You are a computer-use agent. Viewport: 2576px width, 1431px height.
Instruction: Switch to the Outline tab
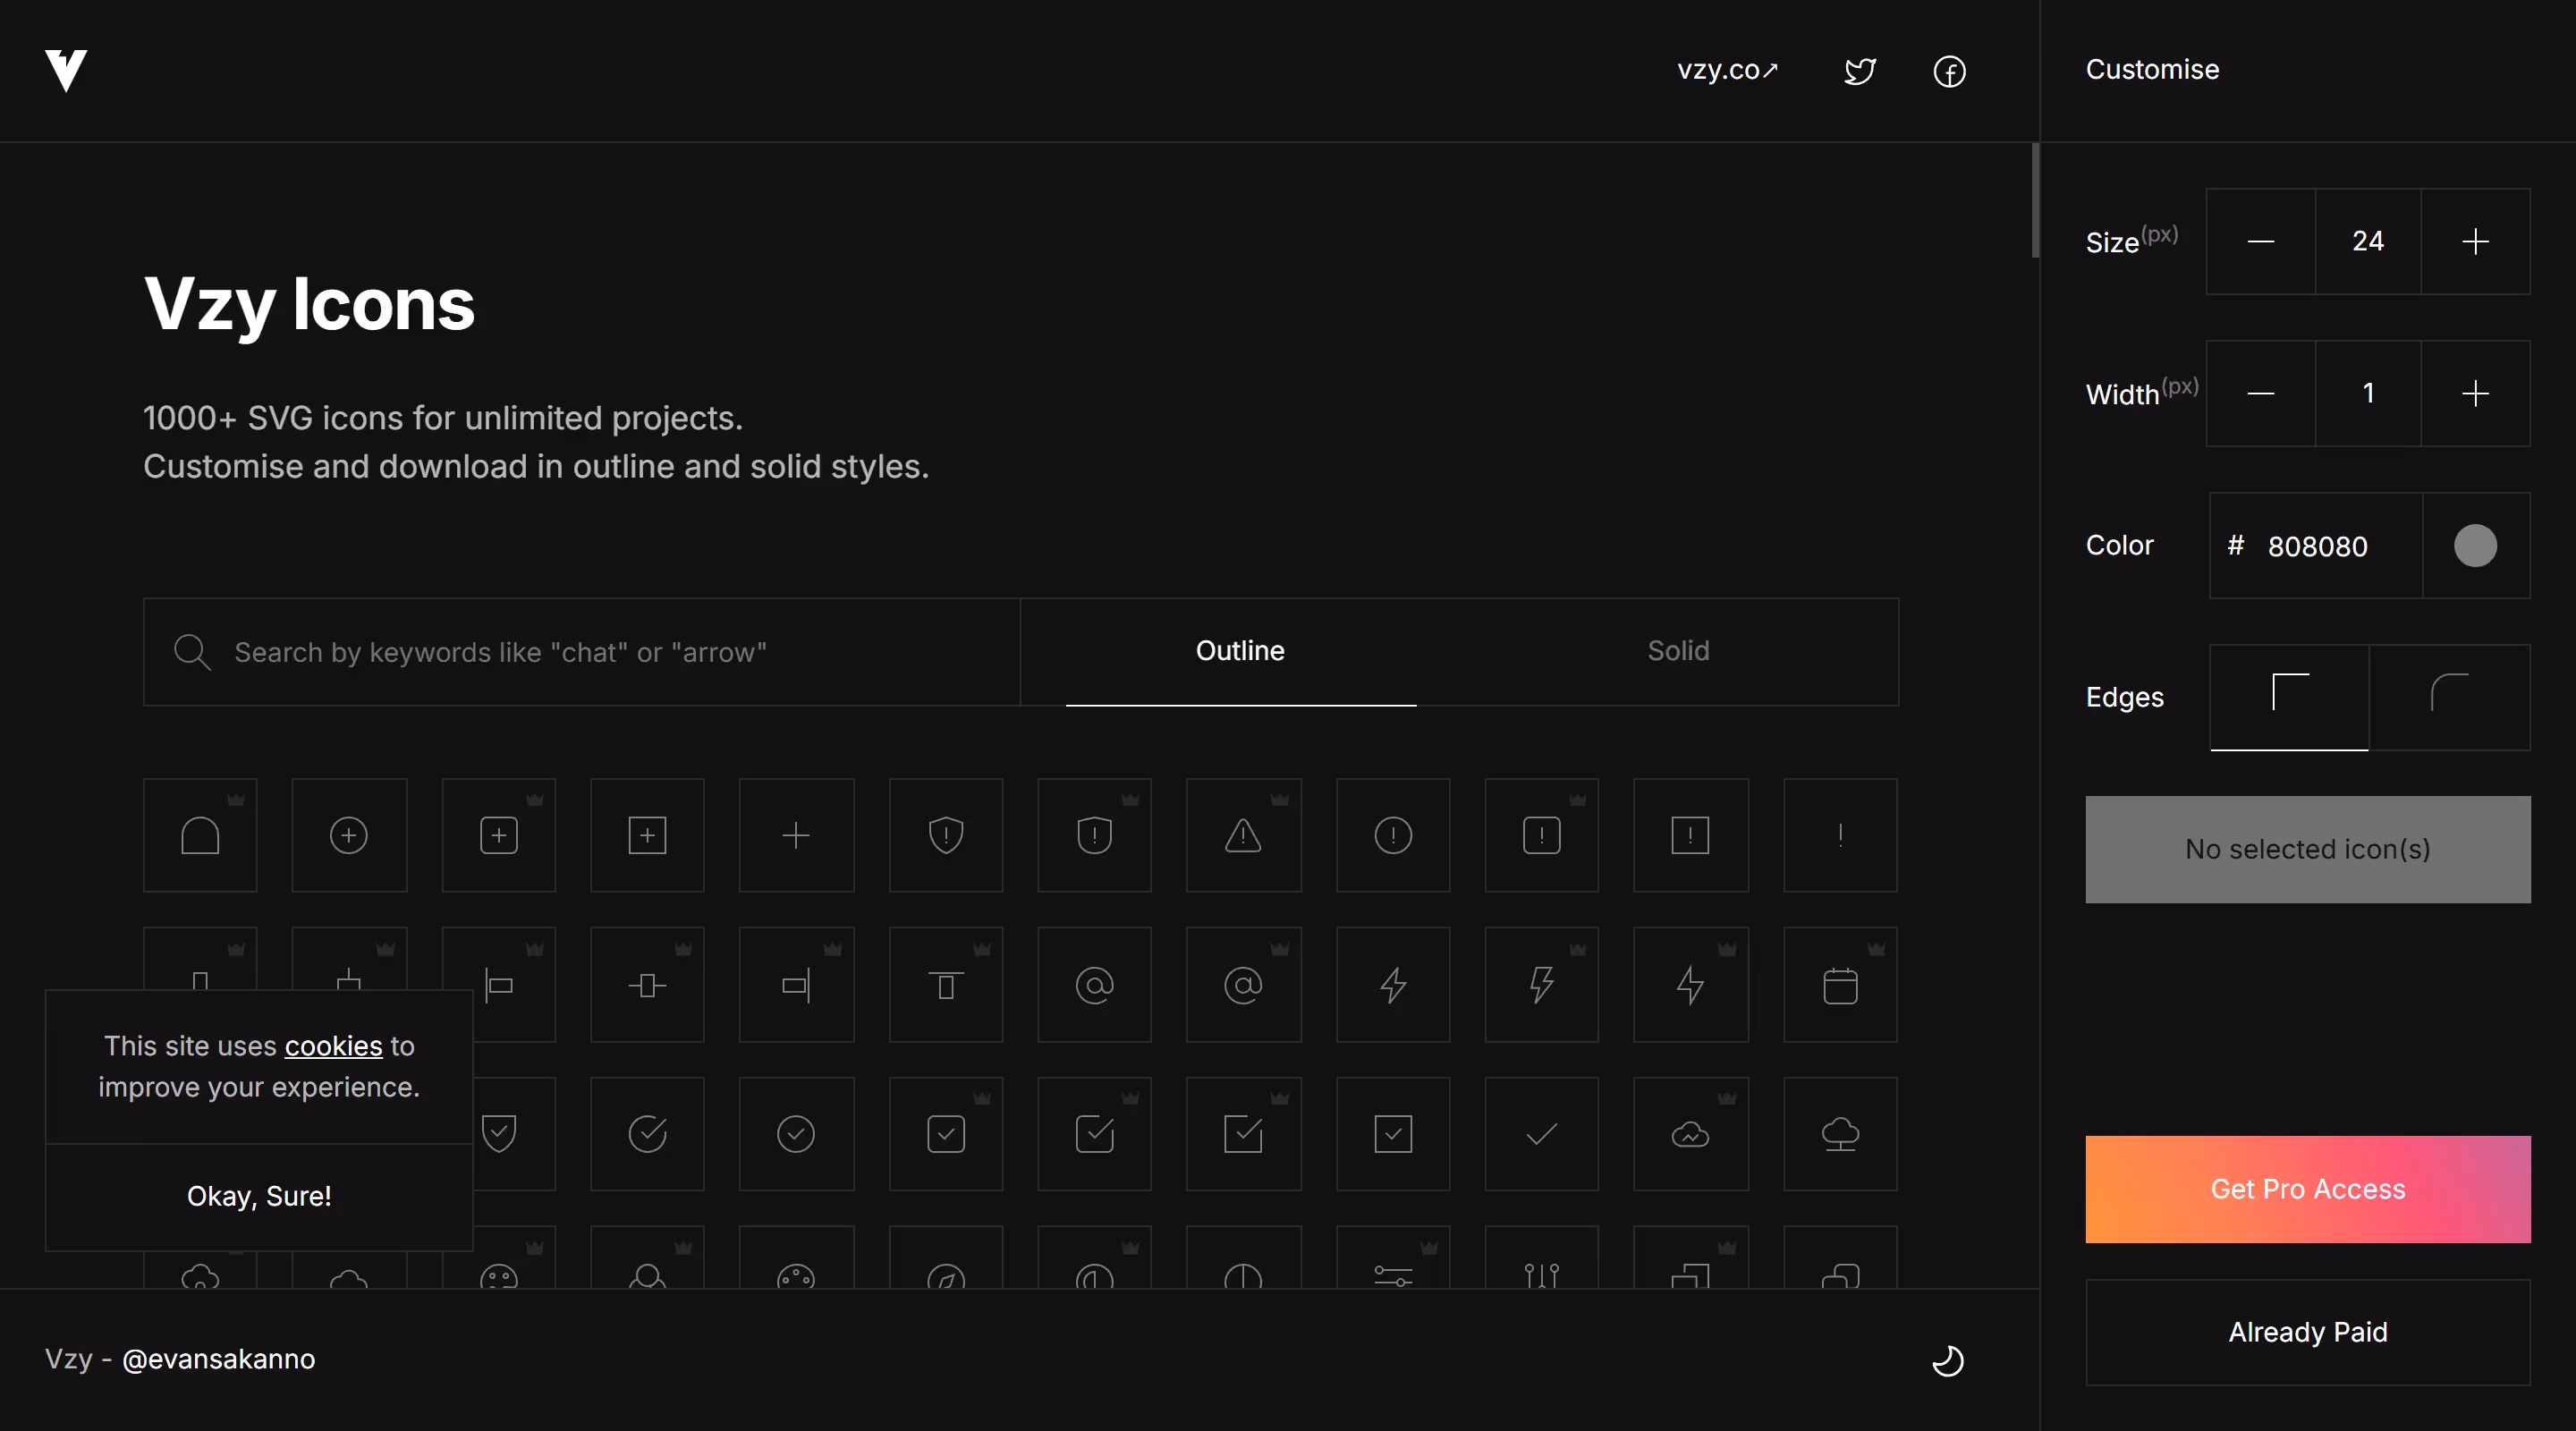(x=1240, y=651)
